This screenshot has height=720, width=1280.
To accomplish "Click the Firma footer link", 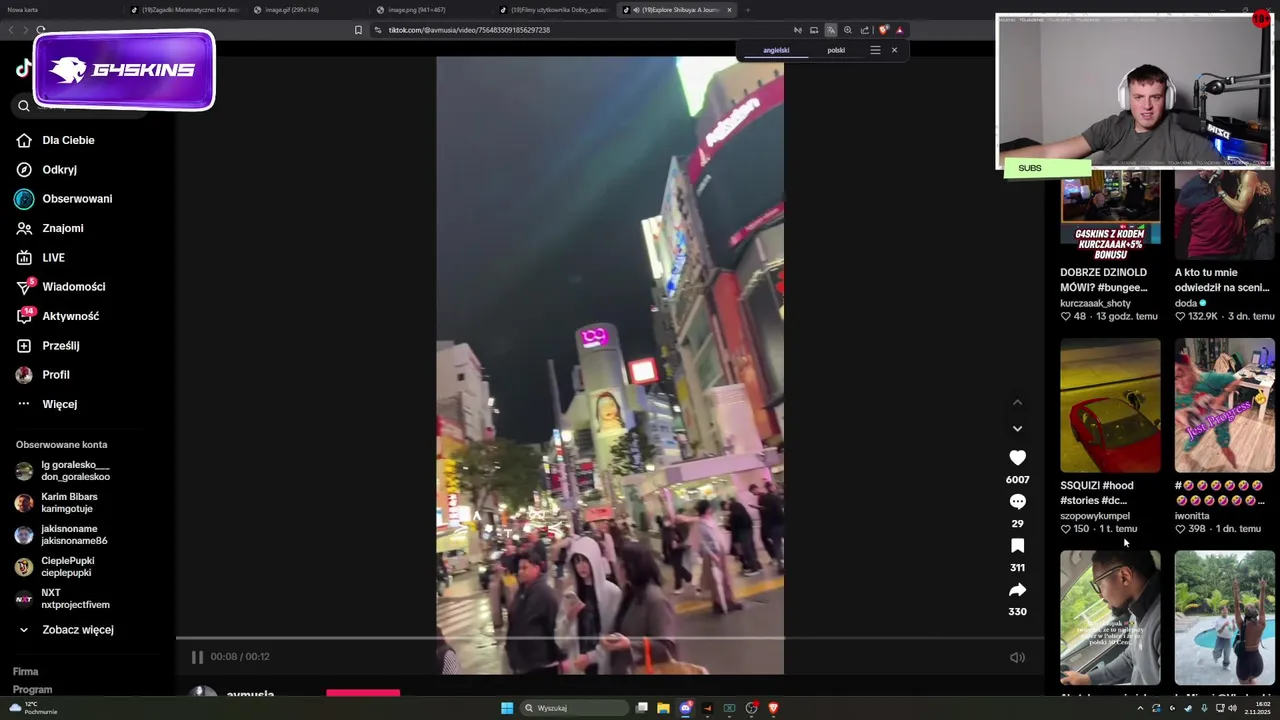I will [x=26, y=672].
